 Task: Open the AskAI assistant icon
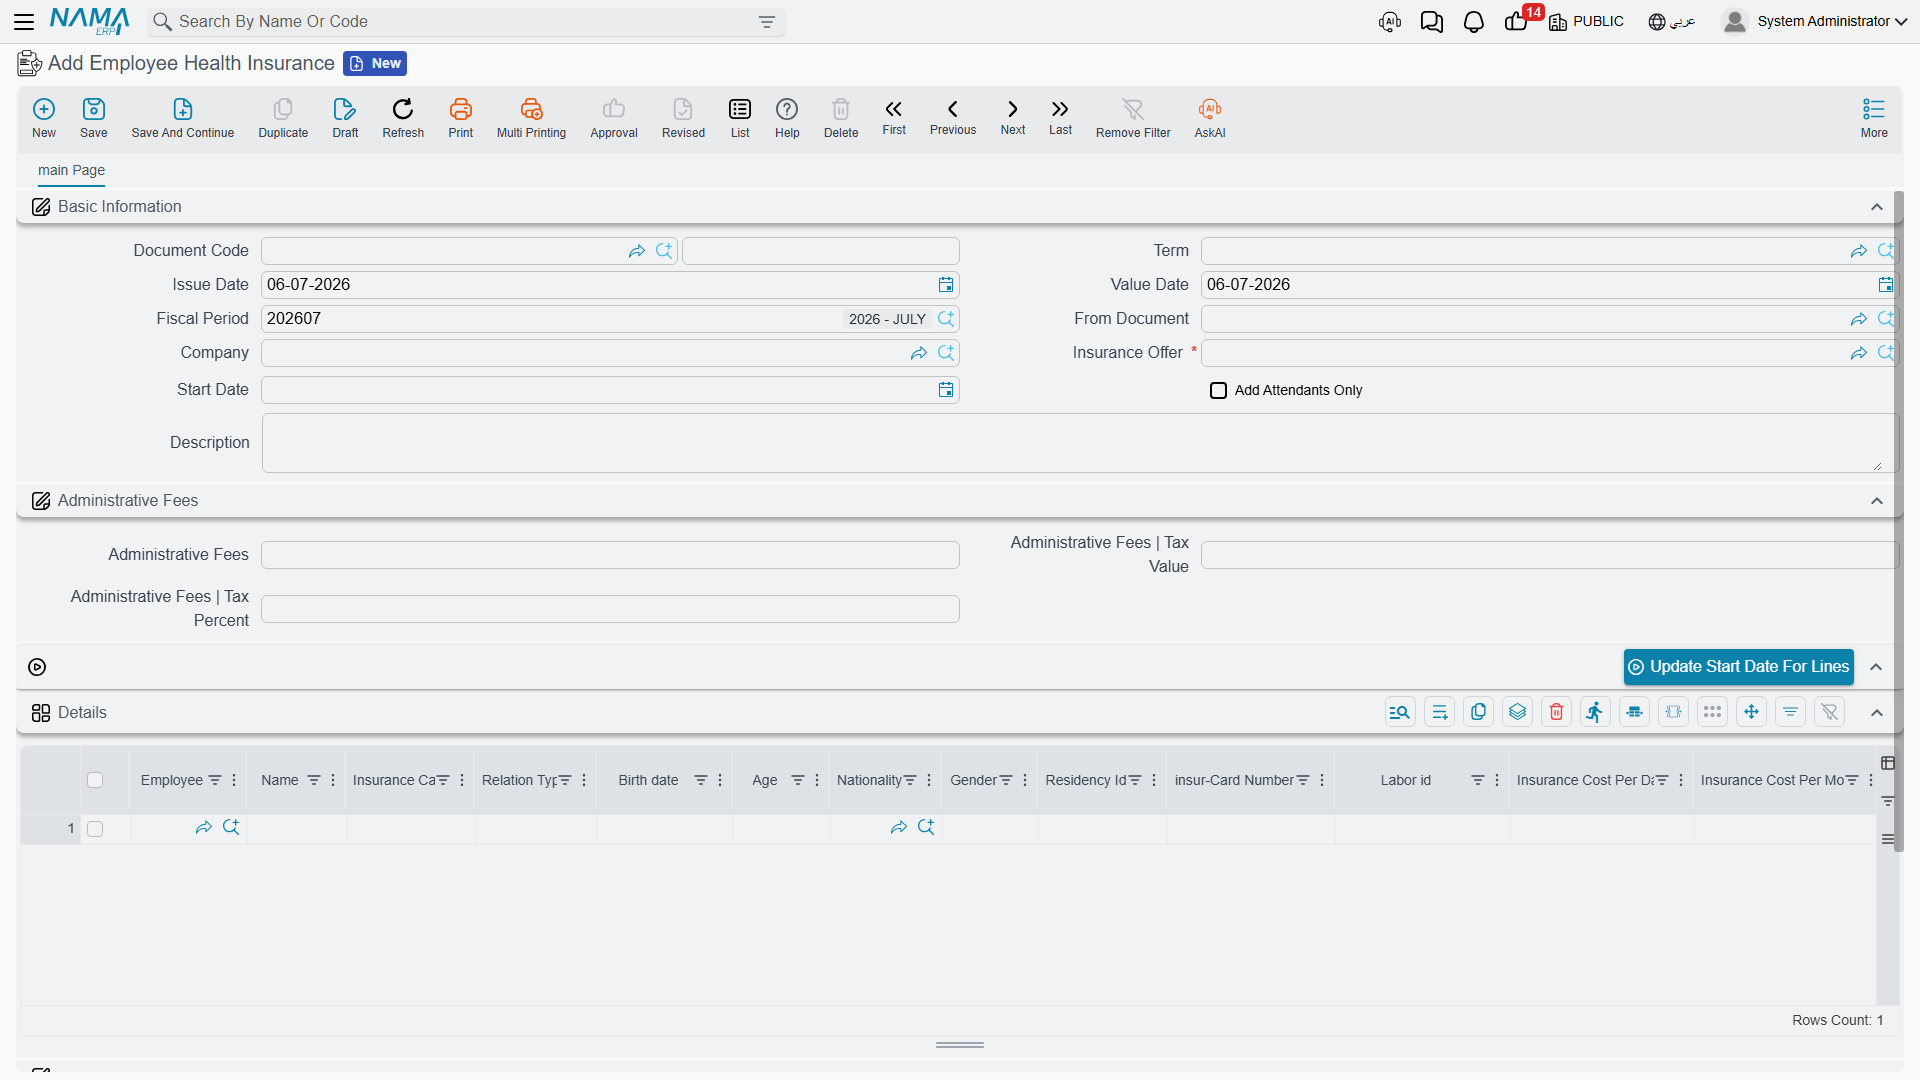click(x=1210, y=109)
